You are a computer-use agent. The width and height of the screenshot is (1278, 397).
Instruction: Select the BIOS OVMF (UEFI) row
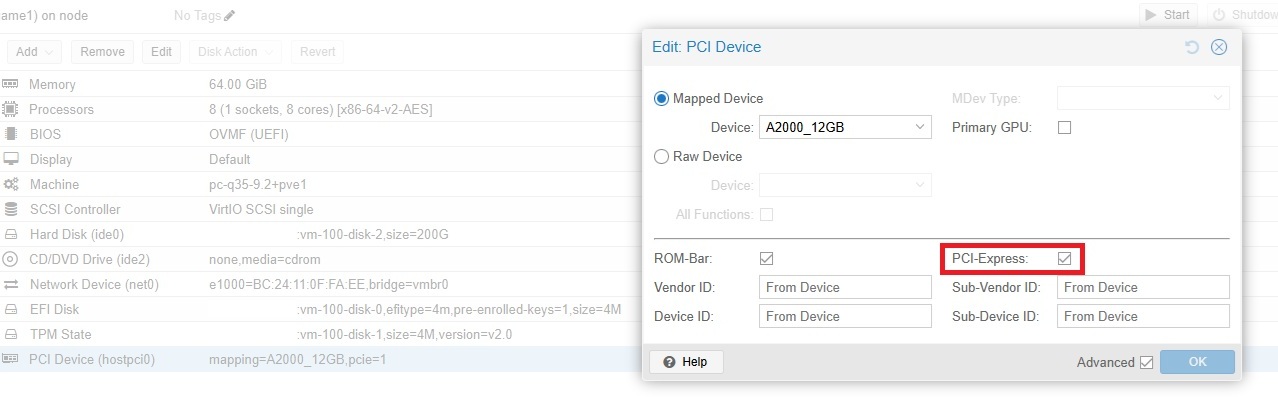pos(320,134)
